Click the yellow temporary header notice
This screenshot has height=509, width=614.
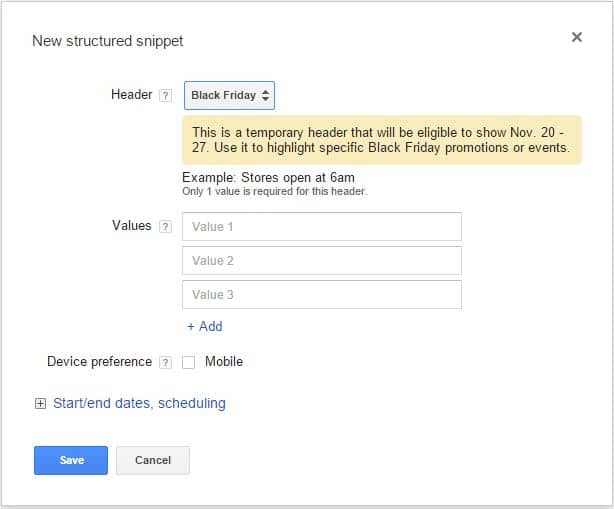tap(381, 140)
